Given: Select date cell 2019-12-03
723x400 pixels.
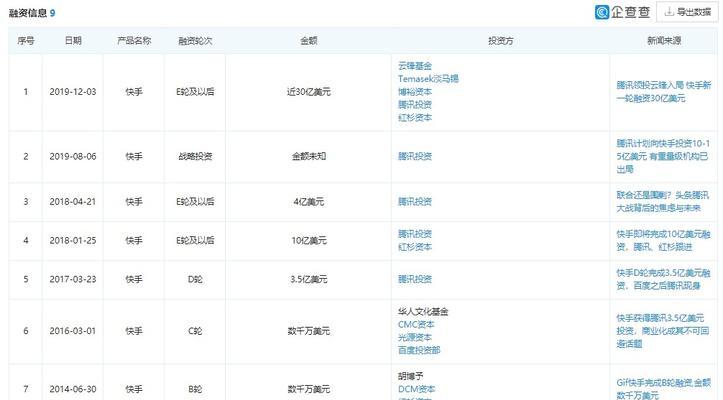Looking at the screenshot, I should click(x=73, y=92).
